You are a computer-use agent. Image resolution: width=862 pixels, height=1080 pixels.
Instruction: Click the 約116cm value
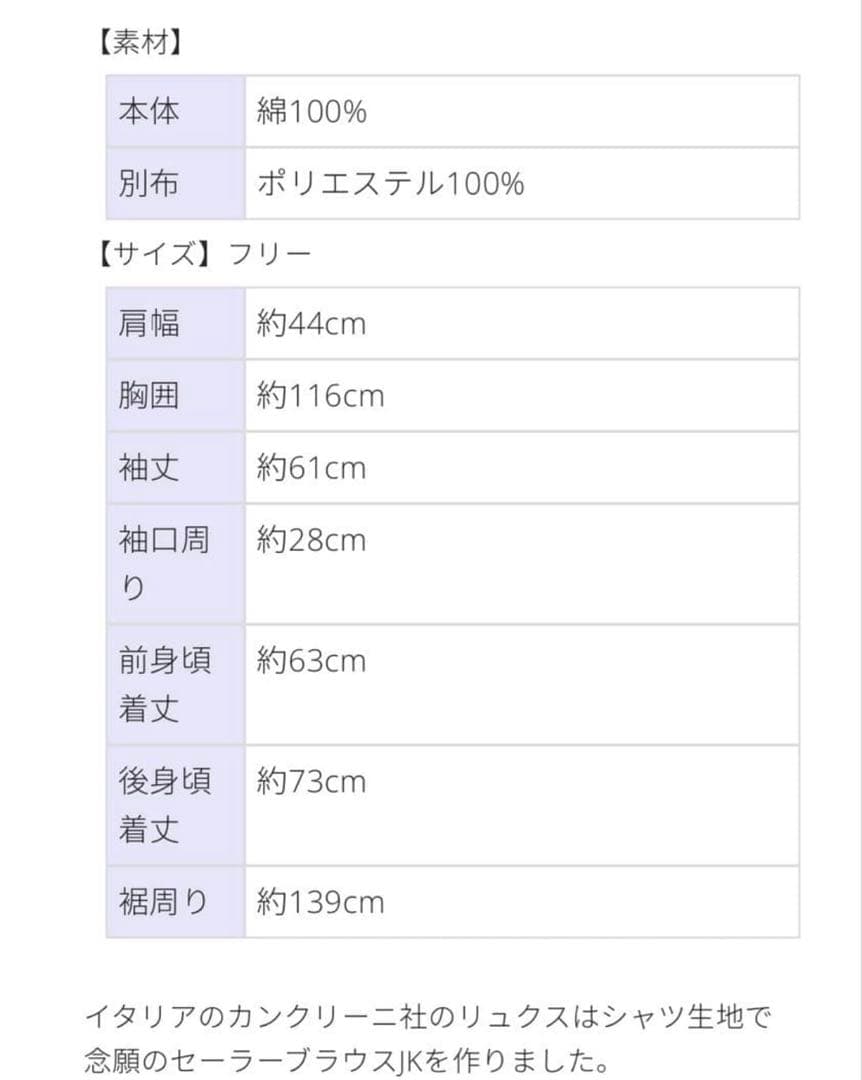[320, 396]
